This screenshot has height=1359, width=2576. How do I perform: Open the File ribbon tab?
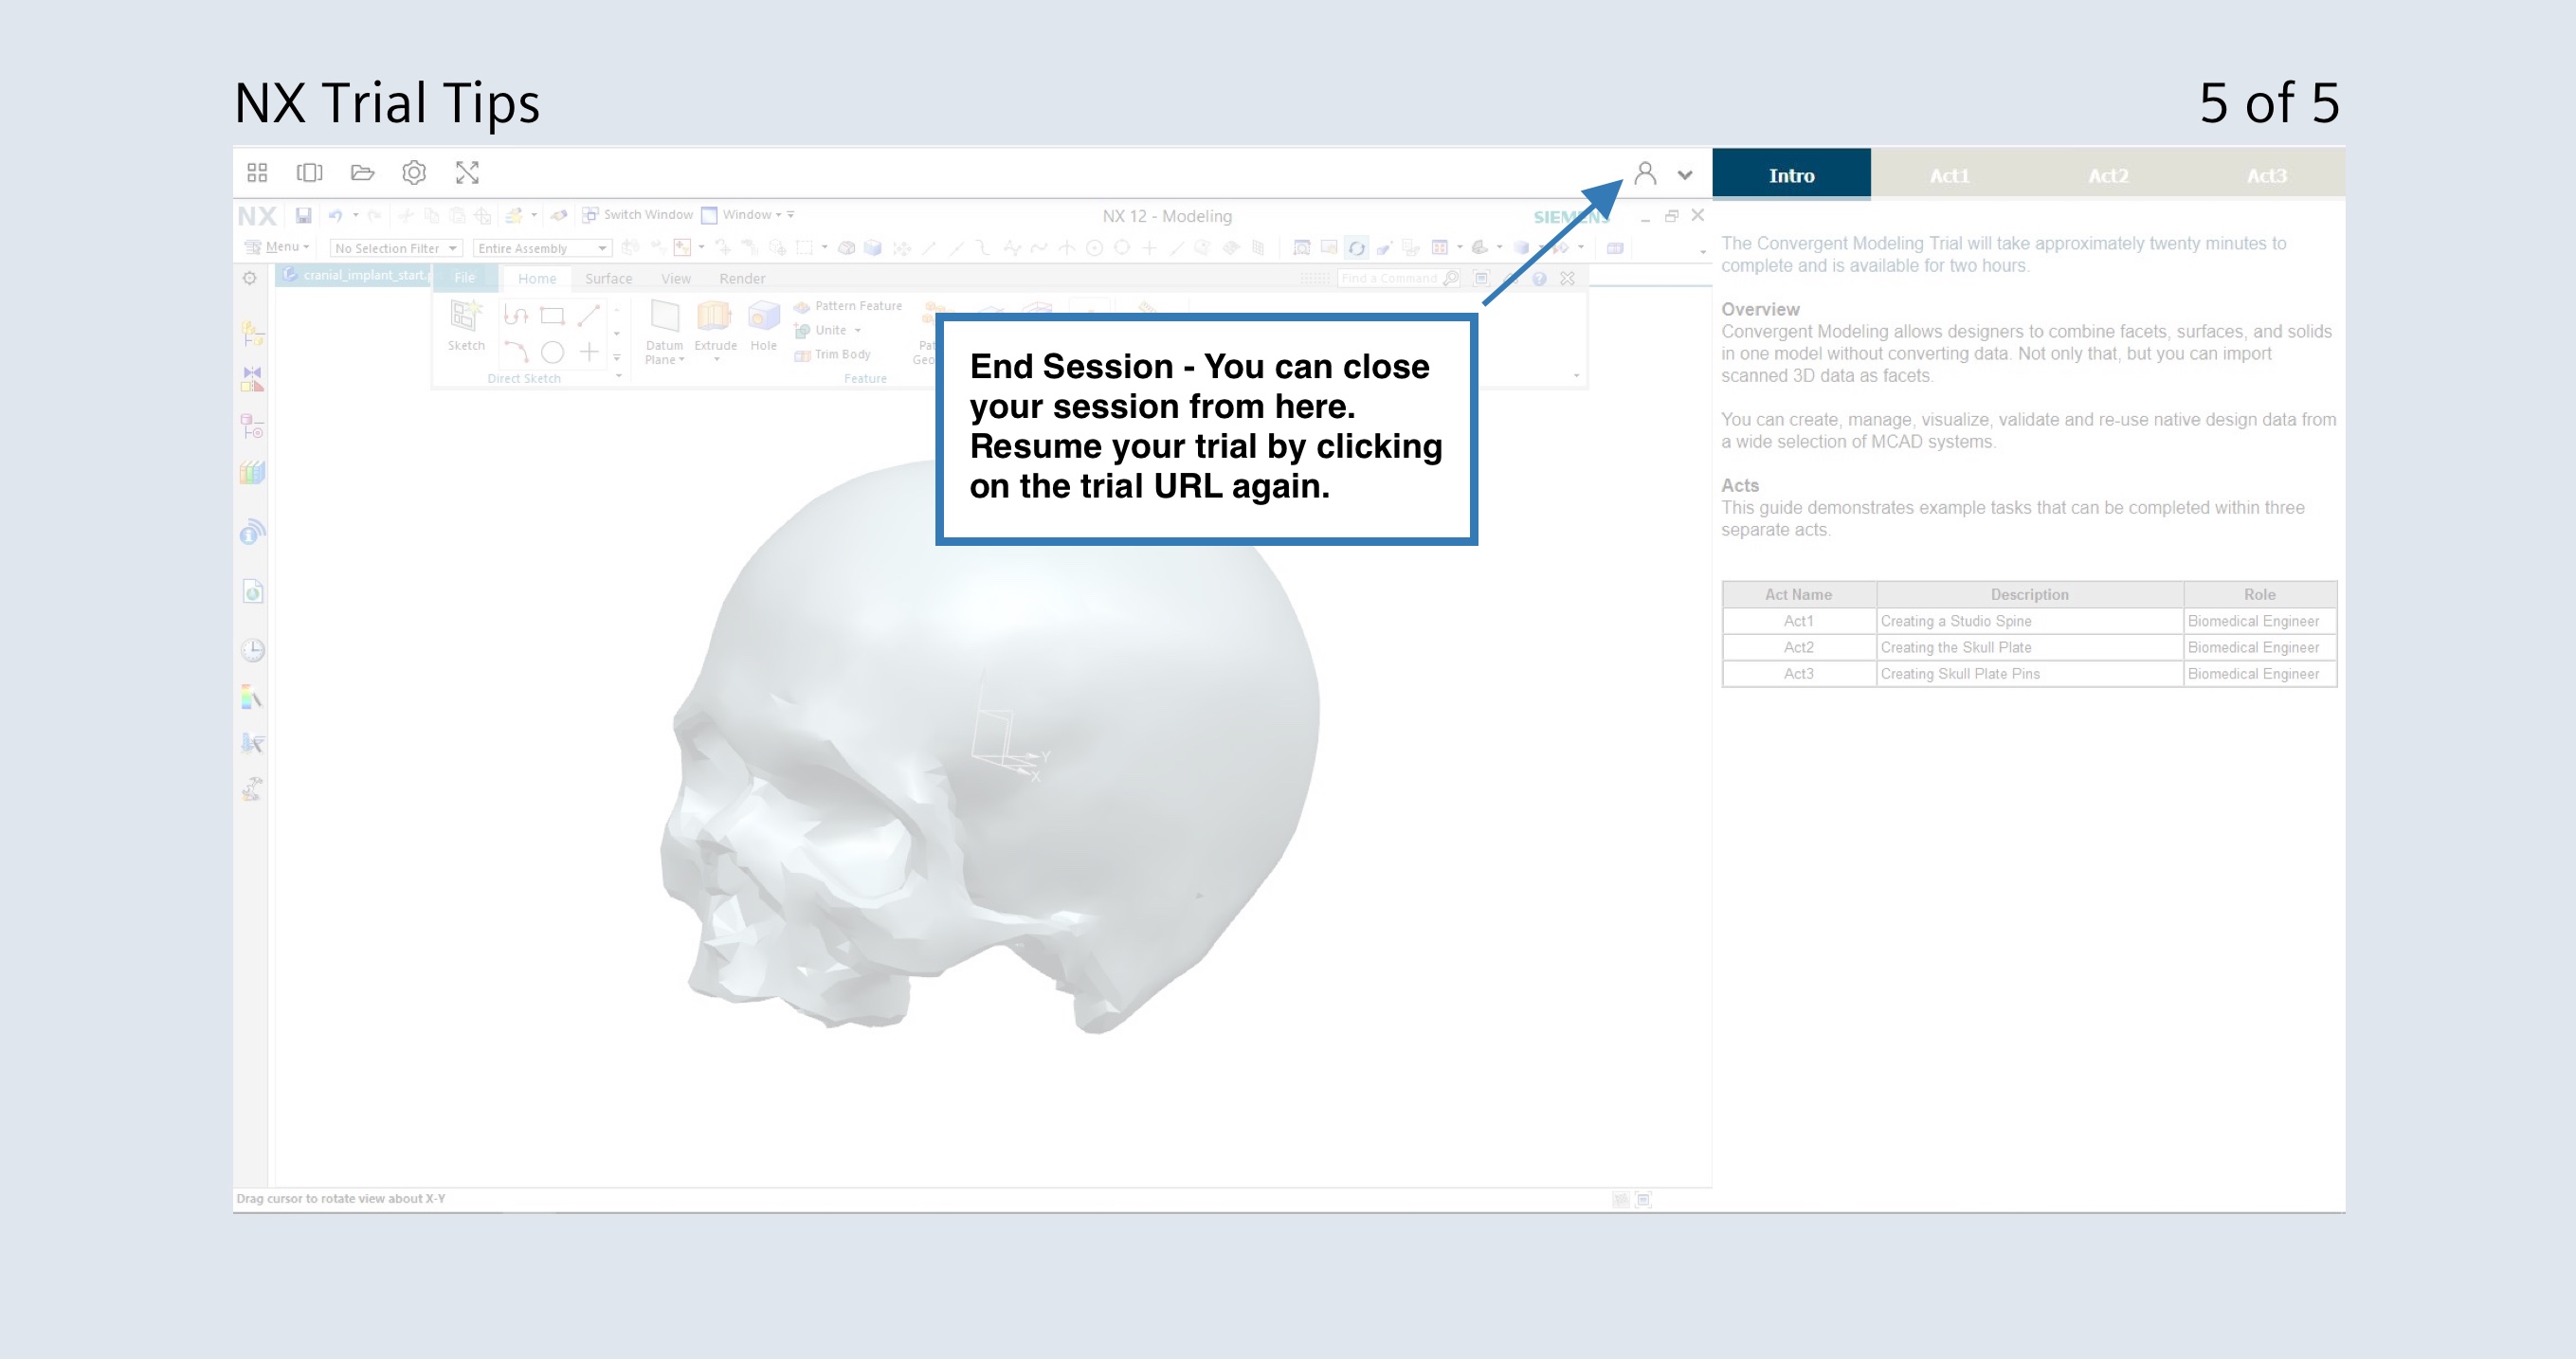[x=465, y=278]
